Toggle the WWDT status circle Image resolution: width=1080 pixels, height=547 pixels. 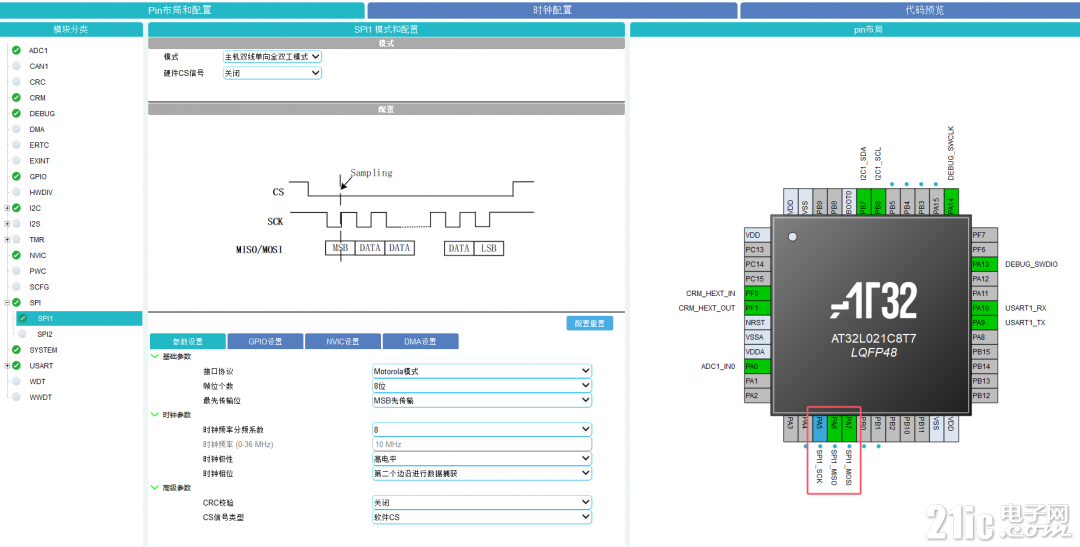16,397
